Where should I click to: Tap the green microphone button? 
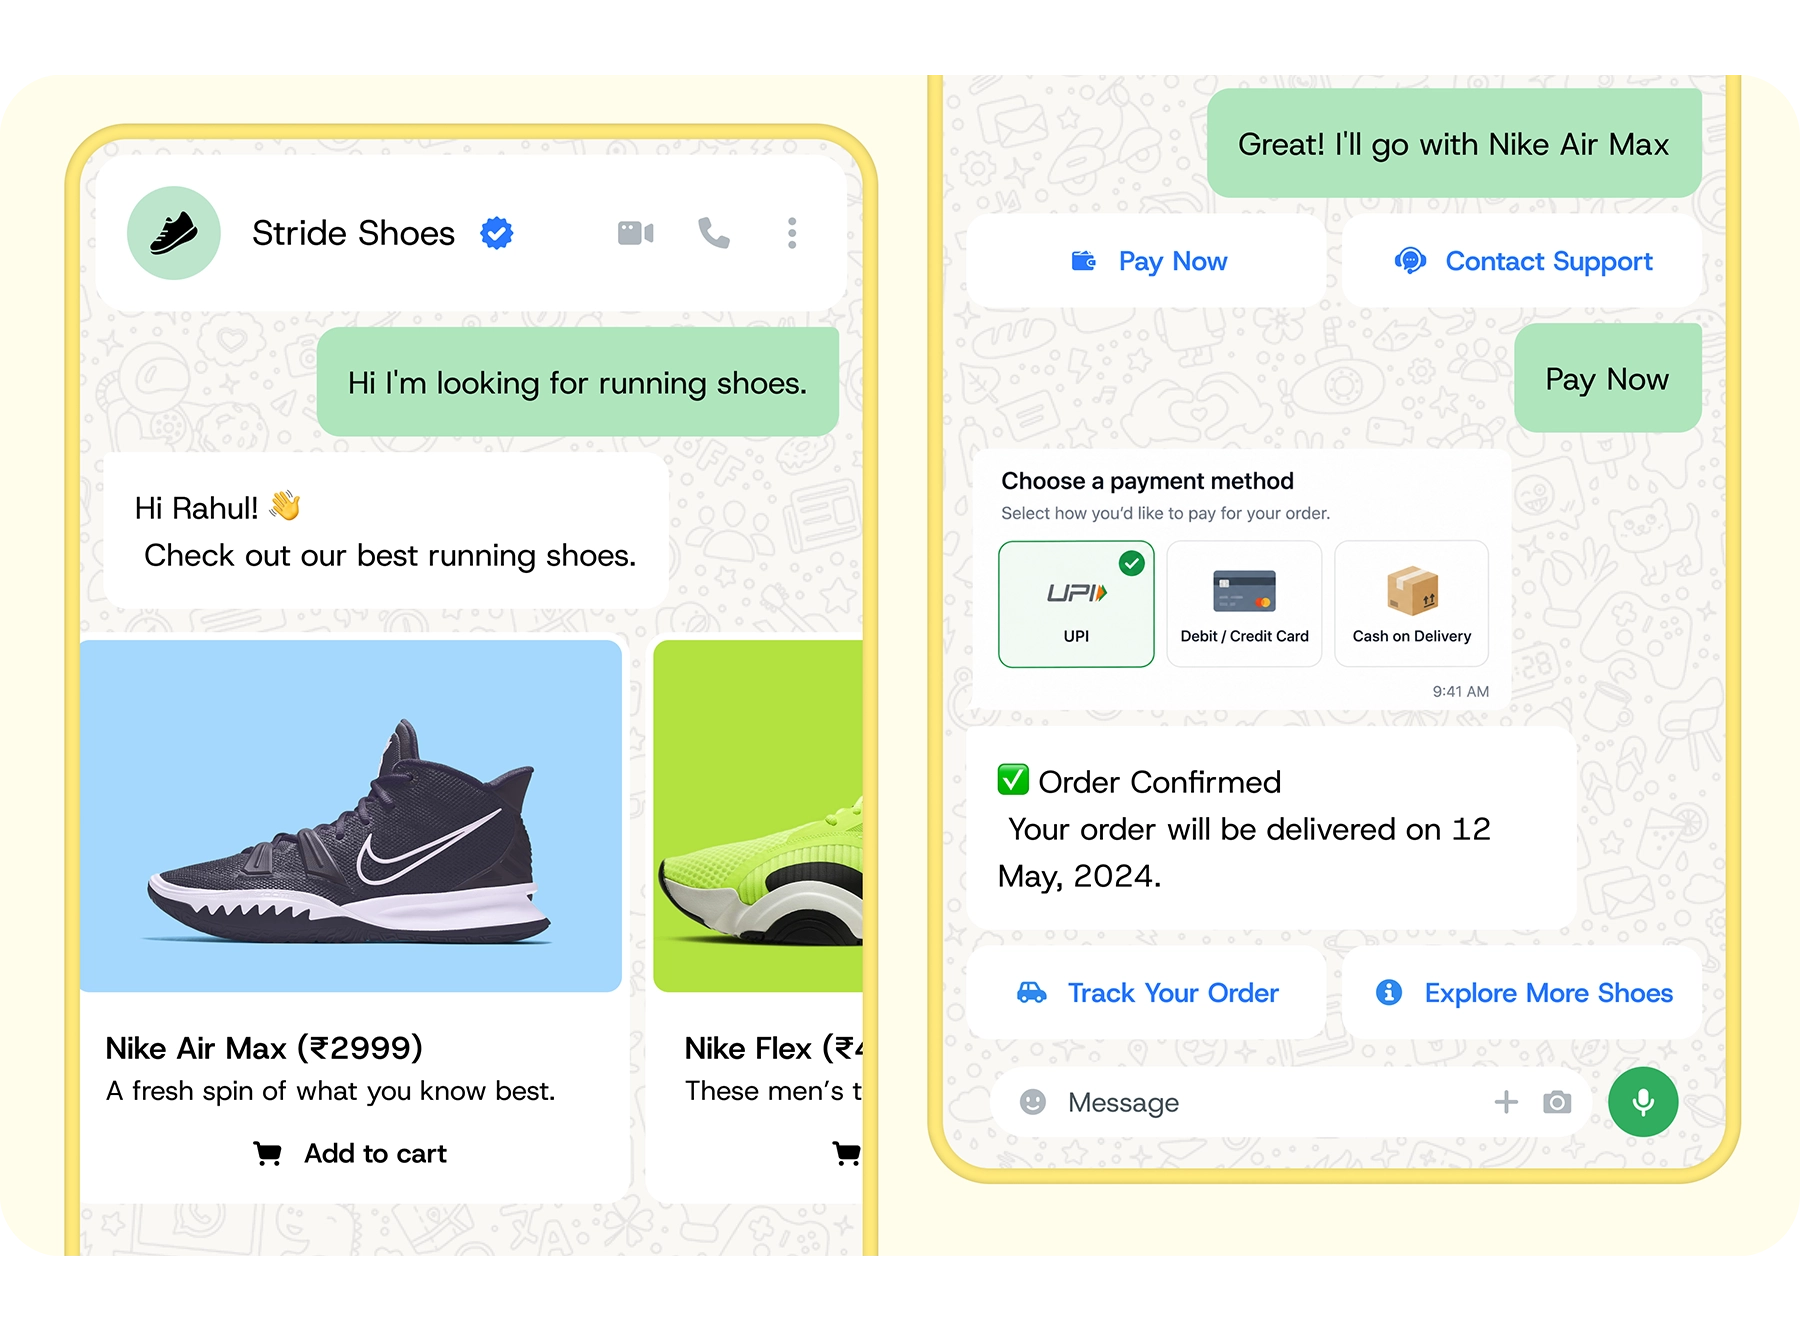[1643, 1101]
